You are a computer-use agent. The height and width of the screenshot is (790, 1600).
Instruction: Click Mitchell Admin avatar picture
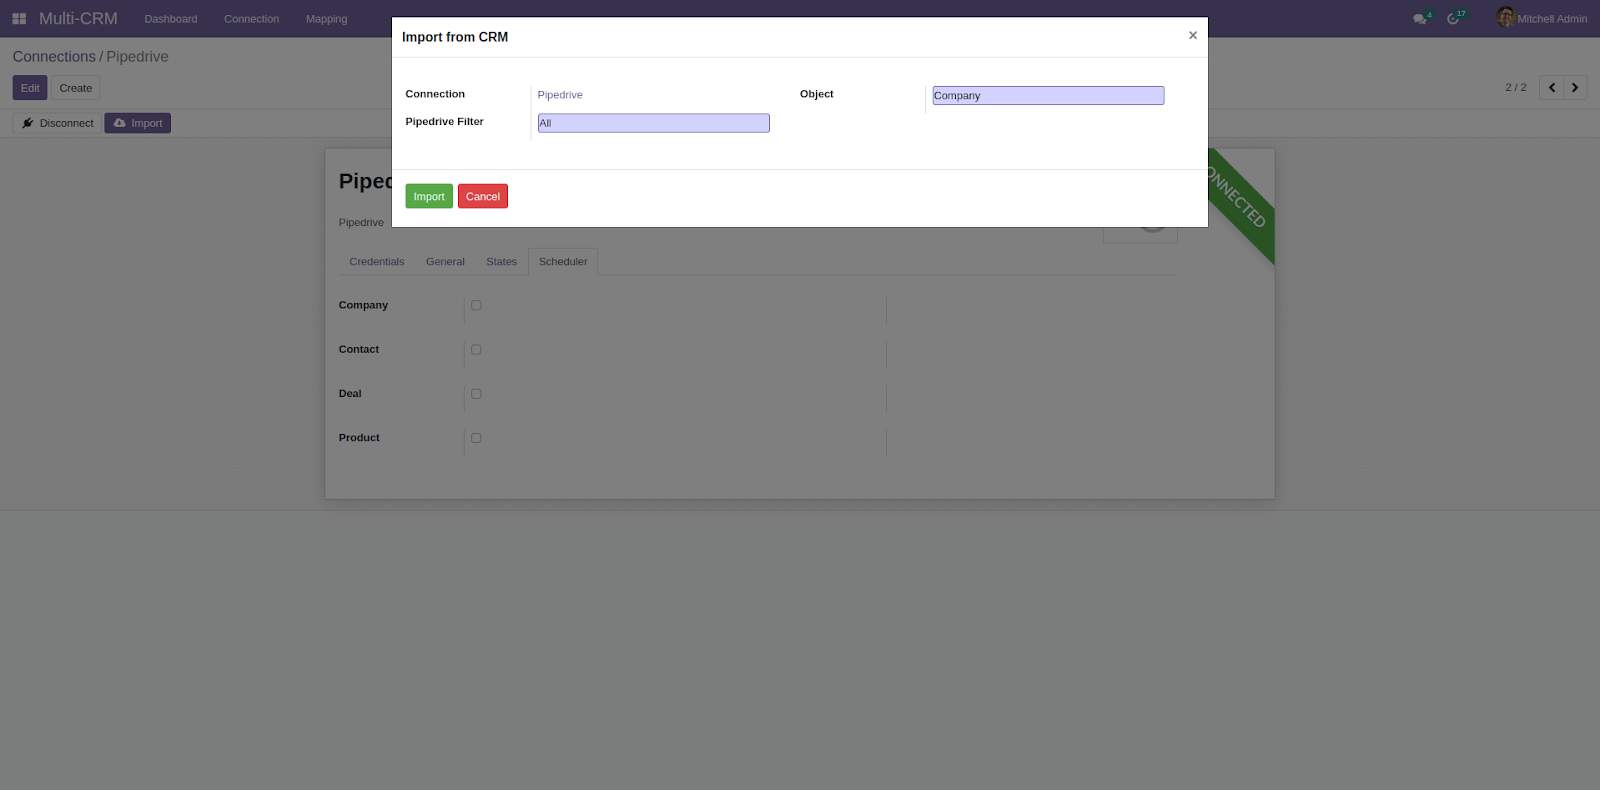pyautogui.click(x=1505, y=17)
